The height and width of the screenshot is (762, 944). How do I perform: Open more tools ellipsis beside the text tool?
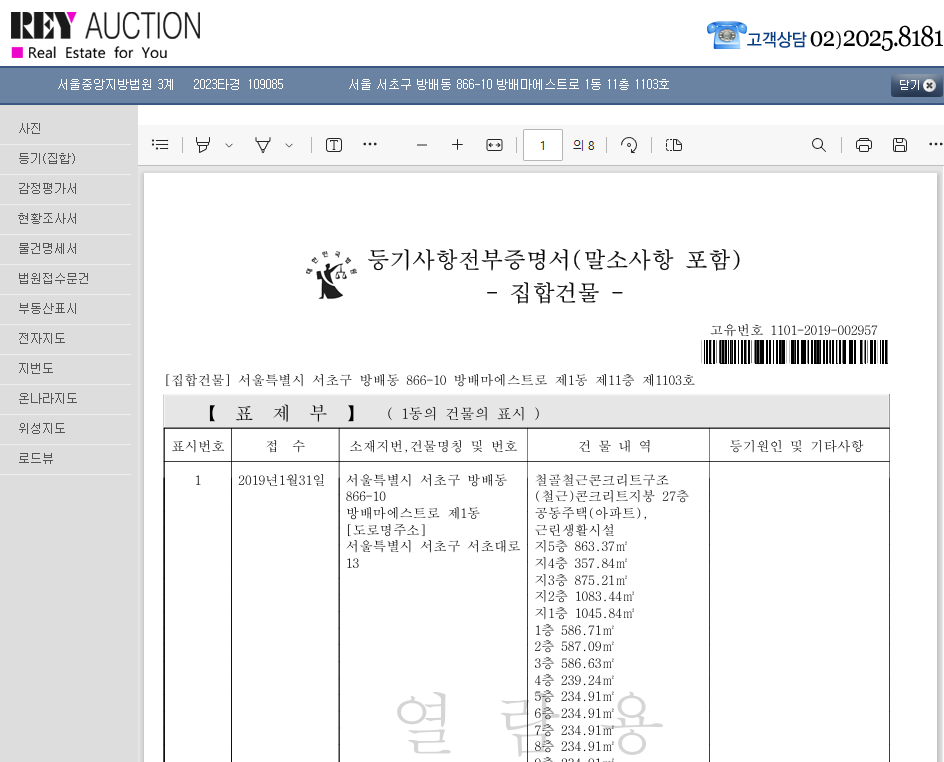tap(370, 144)
